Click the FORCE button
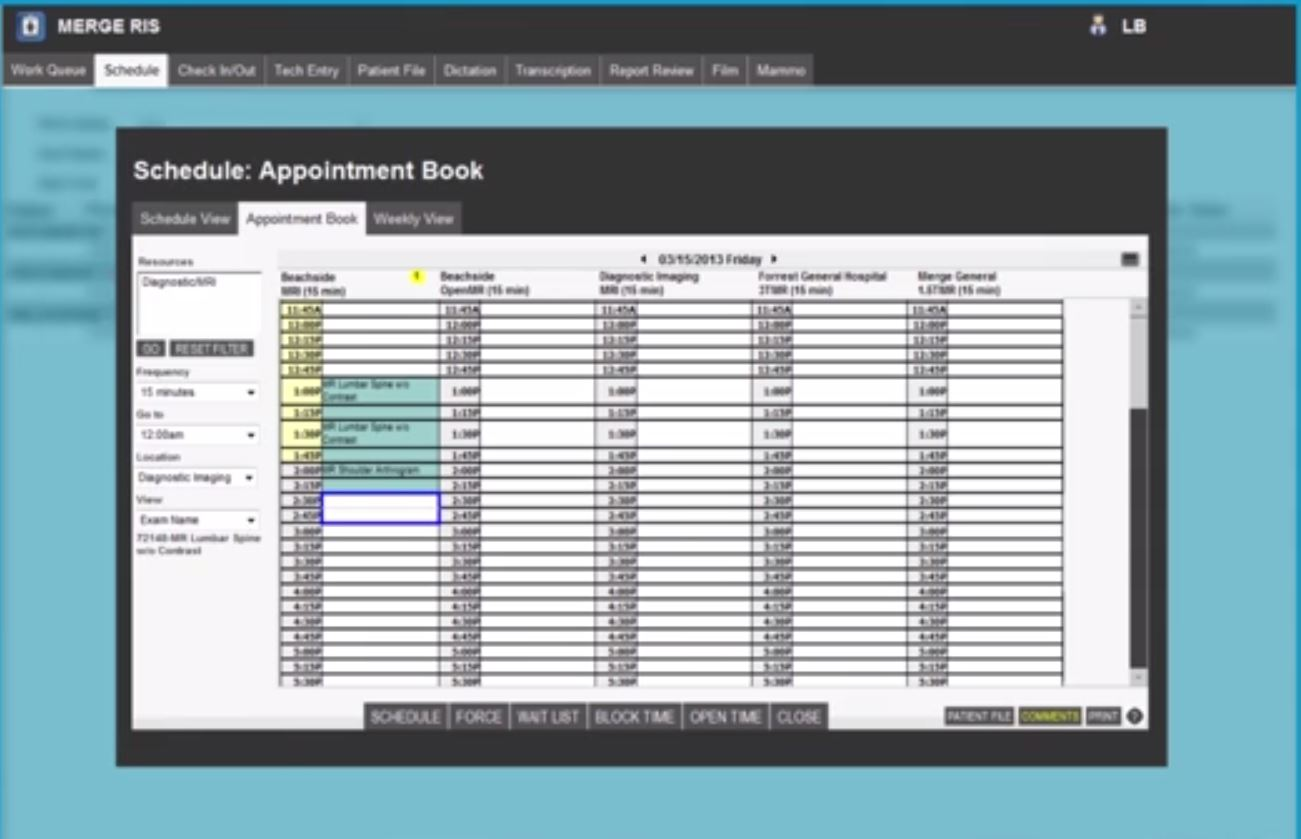 [x=478, y=717]
